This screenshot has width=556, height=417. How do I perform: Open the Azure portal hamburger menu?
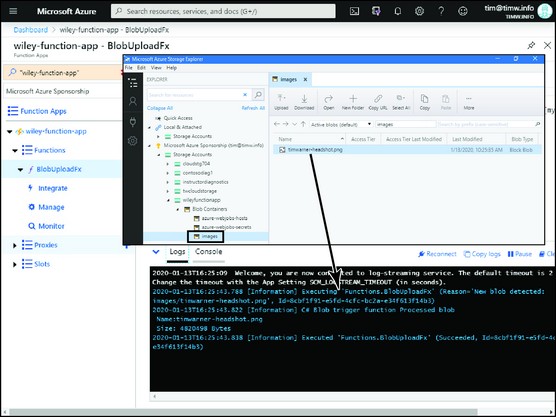coord(13,11)
